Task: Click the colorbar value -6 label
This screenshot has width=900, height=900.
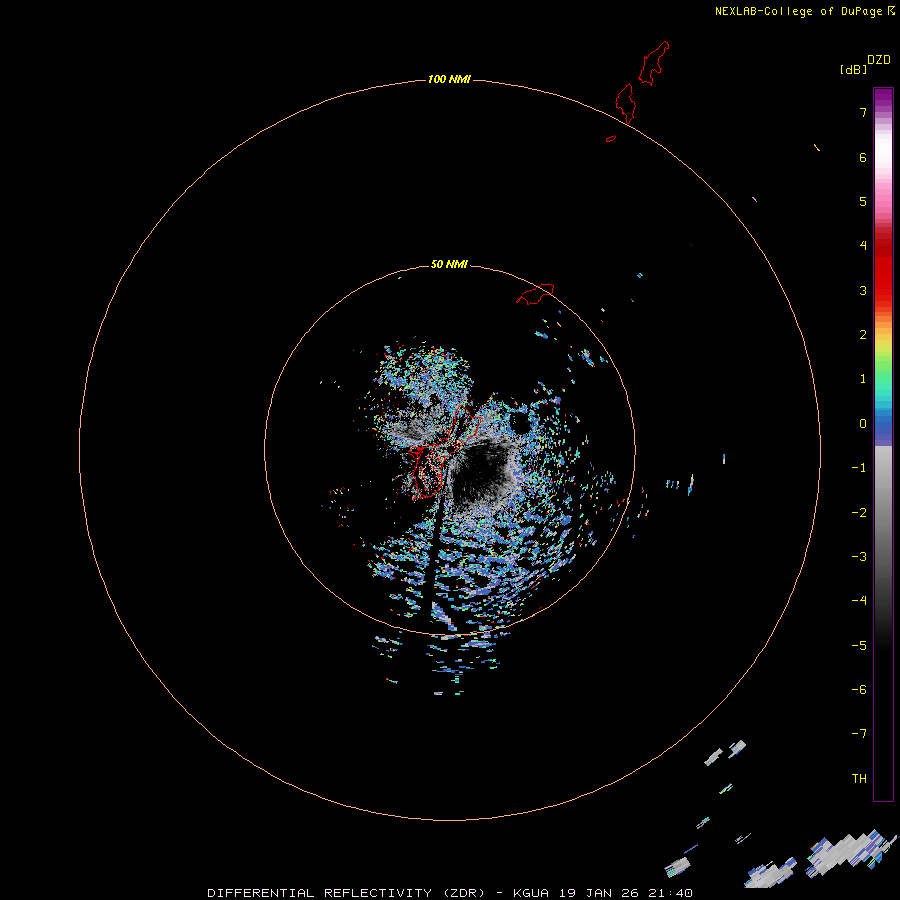Action: [859, 690]
